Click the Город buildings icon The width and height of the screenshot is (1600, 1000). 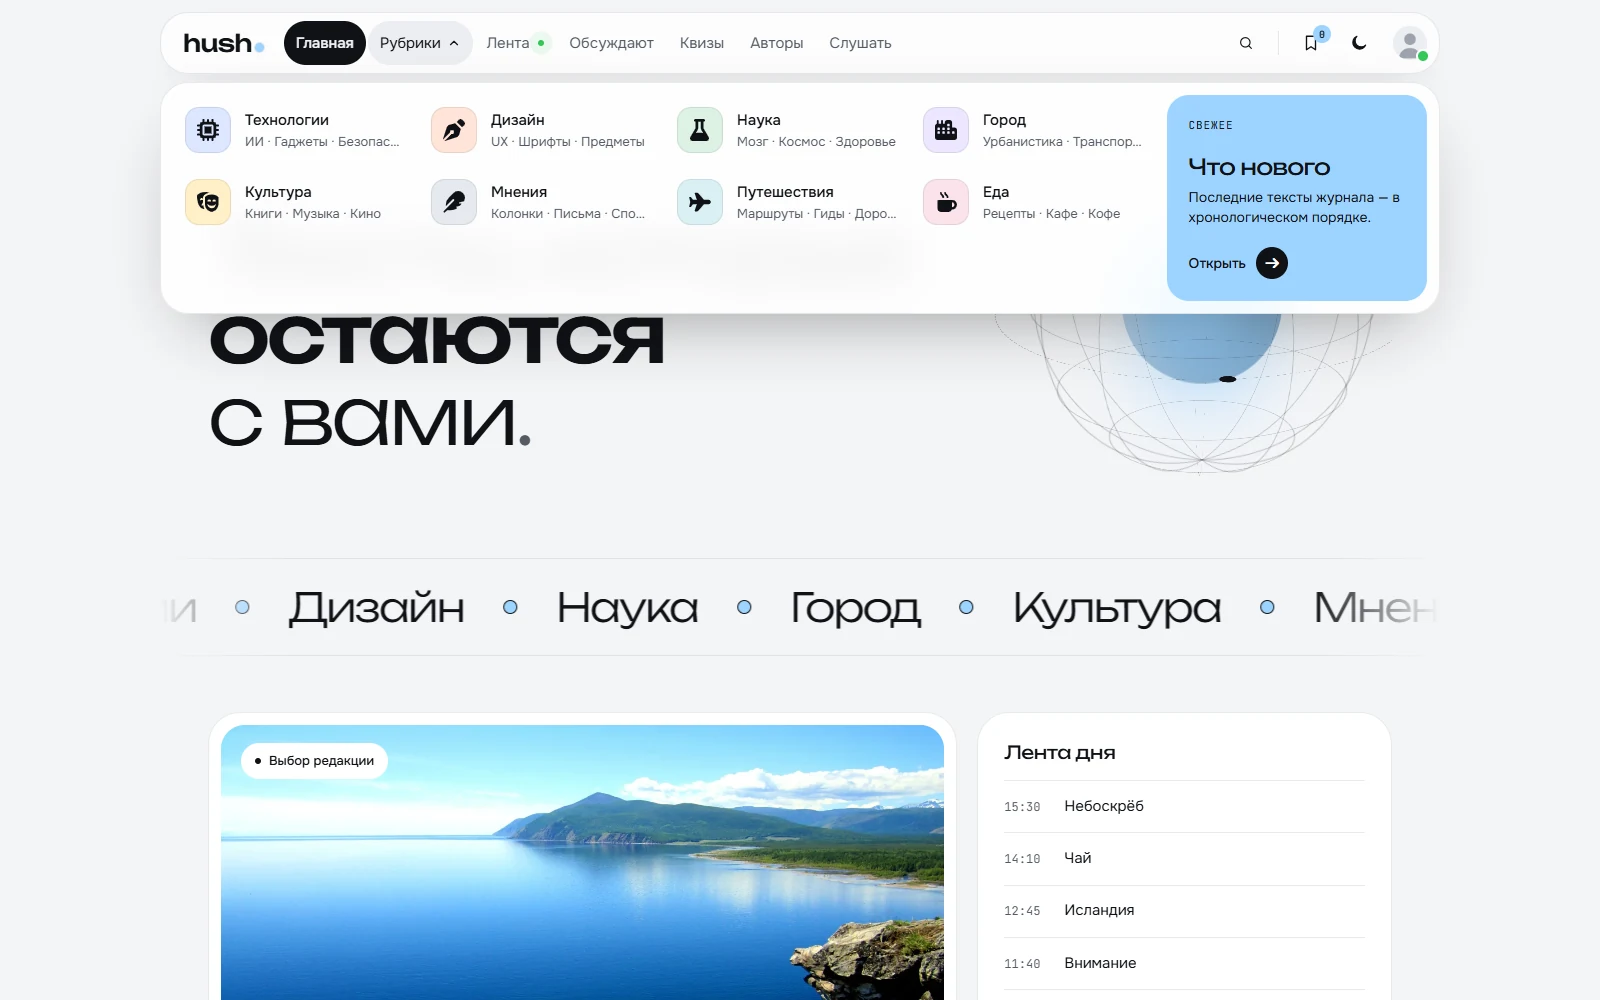pyautogui.click(x=946, y=130)
